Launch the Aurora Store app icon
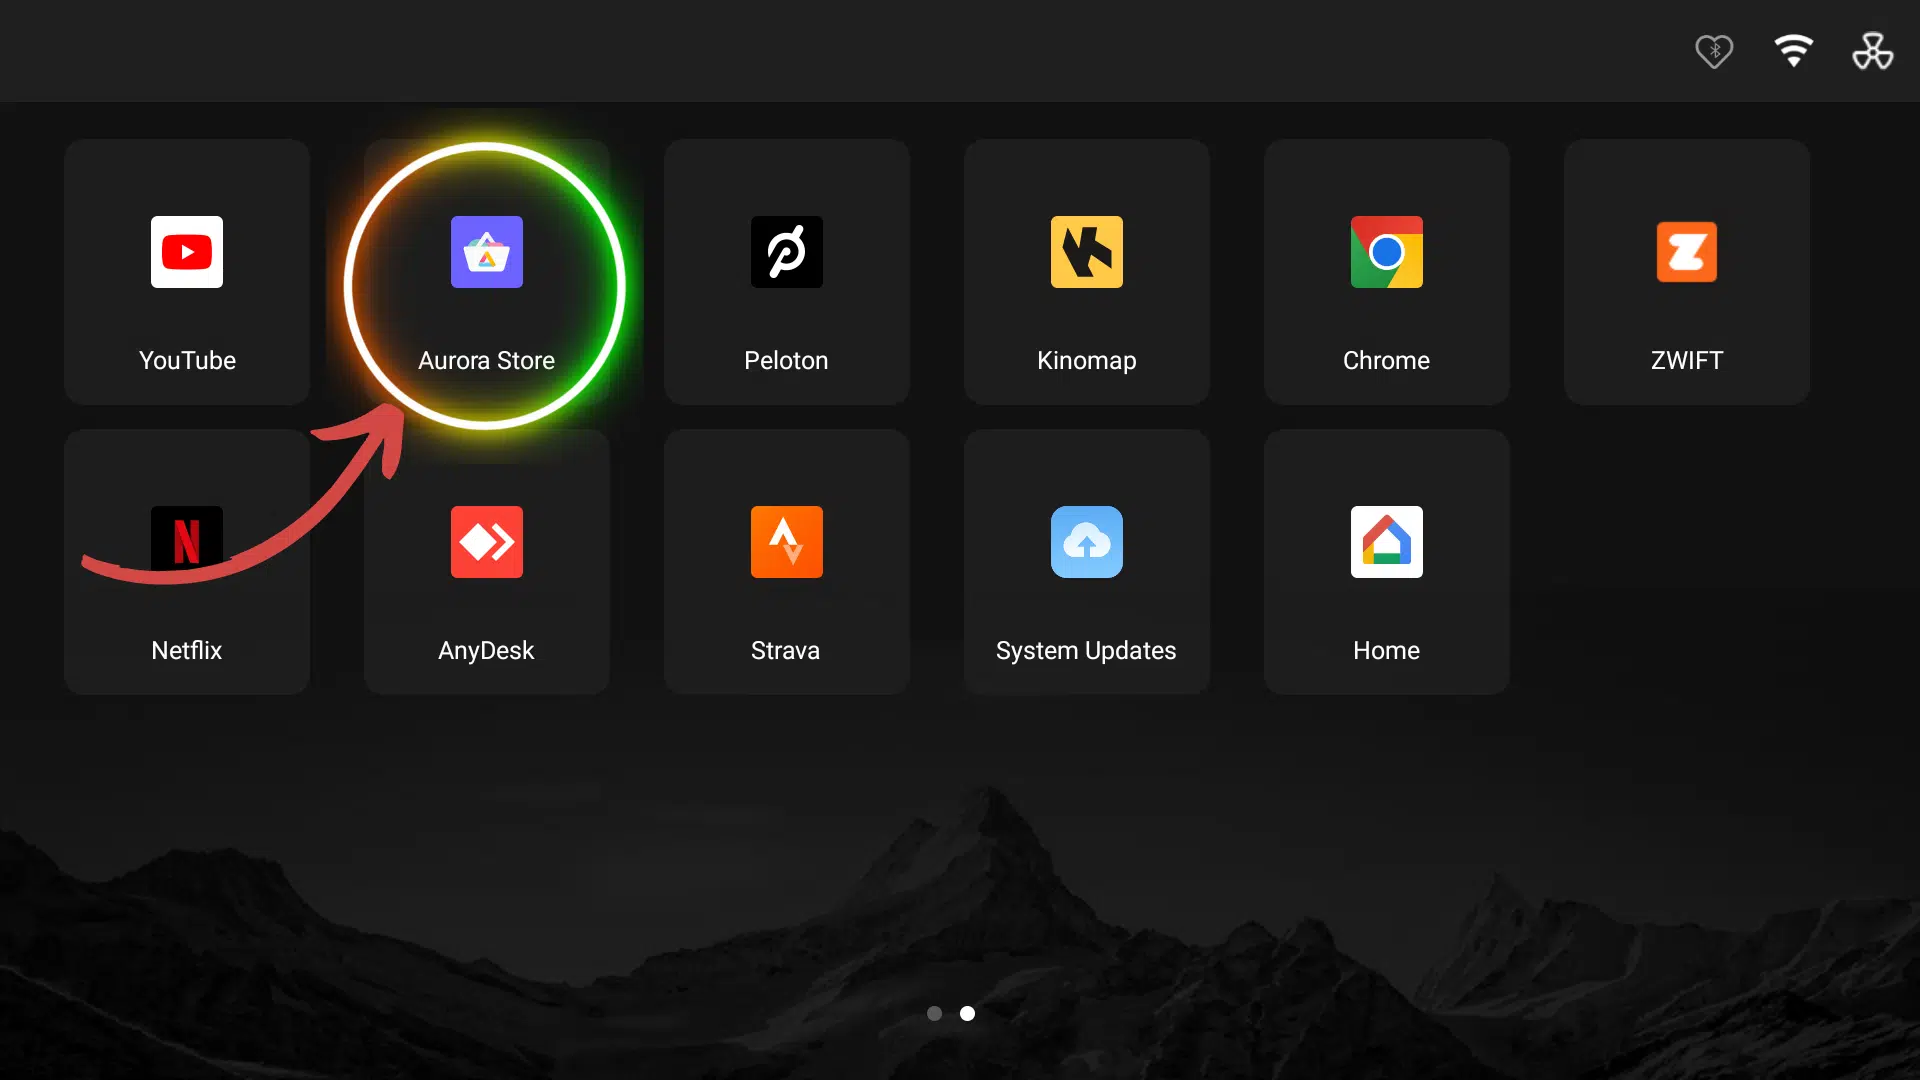This screenshot has width=1920, height=1080. coord(487,252)
